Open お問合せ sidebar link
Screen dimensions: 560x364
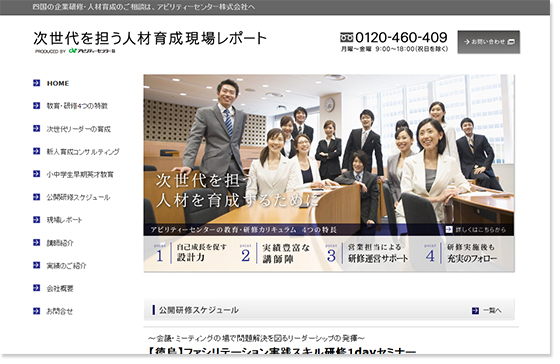(60, 311)
